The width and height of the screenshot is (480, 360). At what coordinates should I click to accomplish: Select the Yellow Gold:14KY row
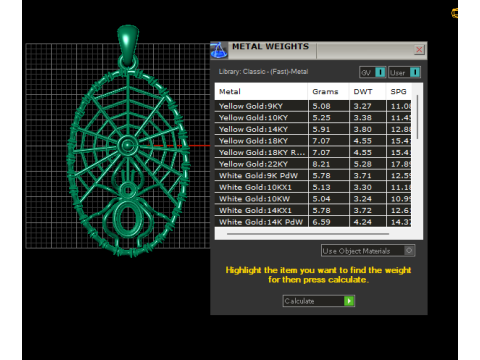tap(313, 129)
